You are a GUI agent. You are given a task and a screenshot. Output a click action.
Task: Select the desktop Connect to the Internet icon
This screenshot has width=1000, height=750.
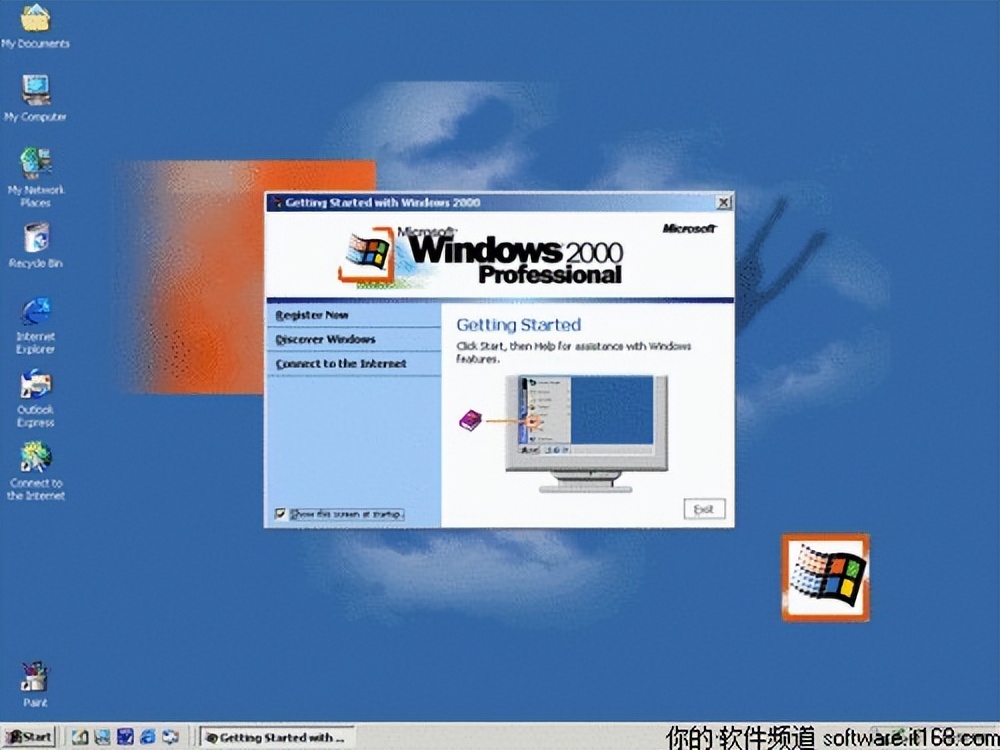point(36,458)
